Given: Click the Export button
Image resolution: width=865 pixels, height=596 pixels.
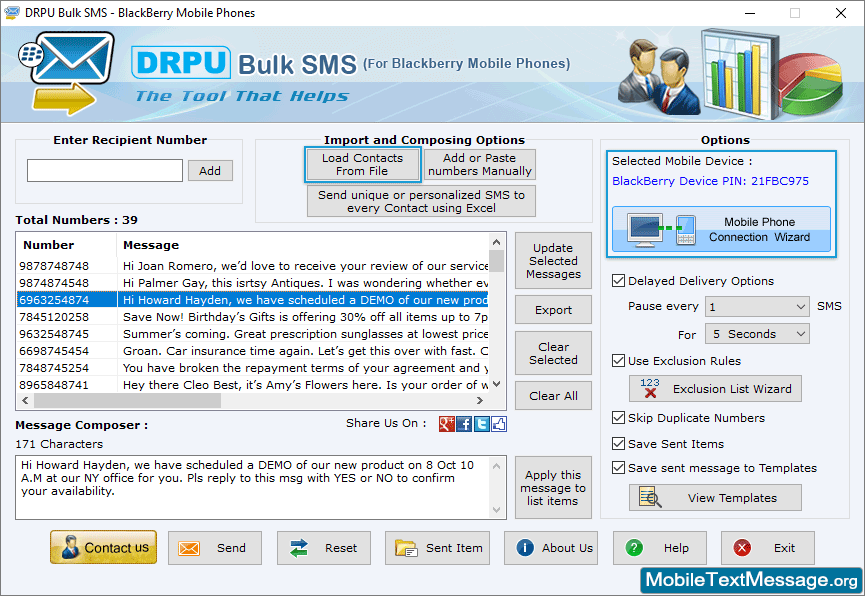Looking at the screenshot, I should click(x=553, y=310).
